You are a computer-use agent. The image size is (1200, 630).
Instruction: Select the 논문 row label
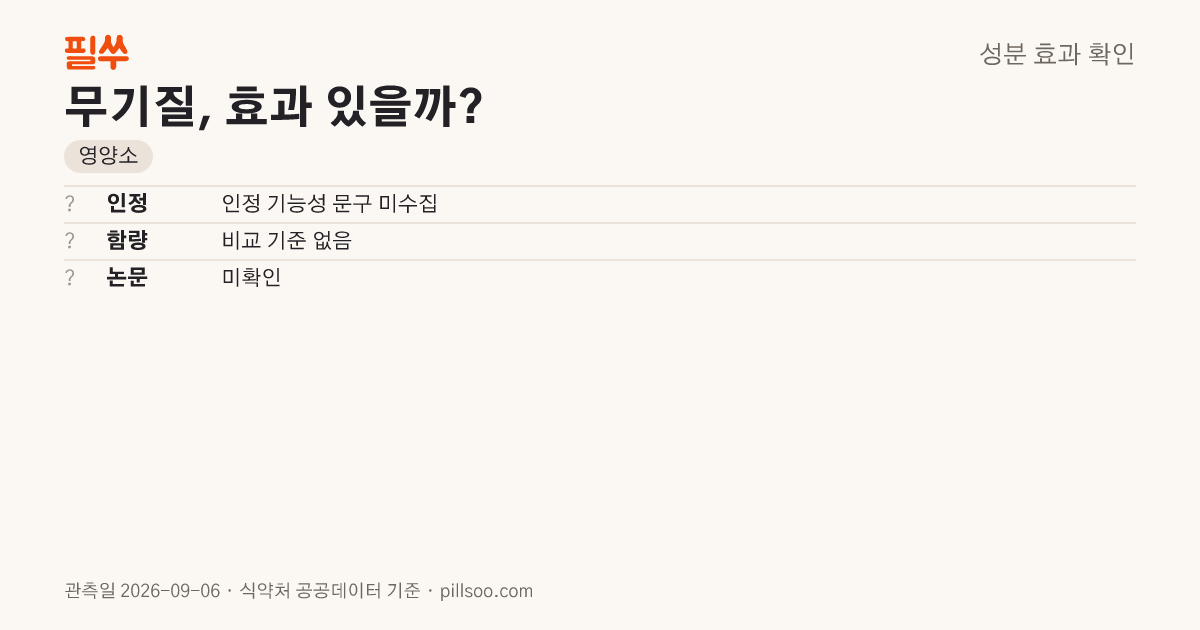[x=127, y=278]
